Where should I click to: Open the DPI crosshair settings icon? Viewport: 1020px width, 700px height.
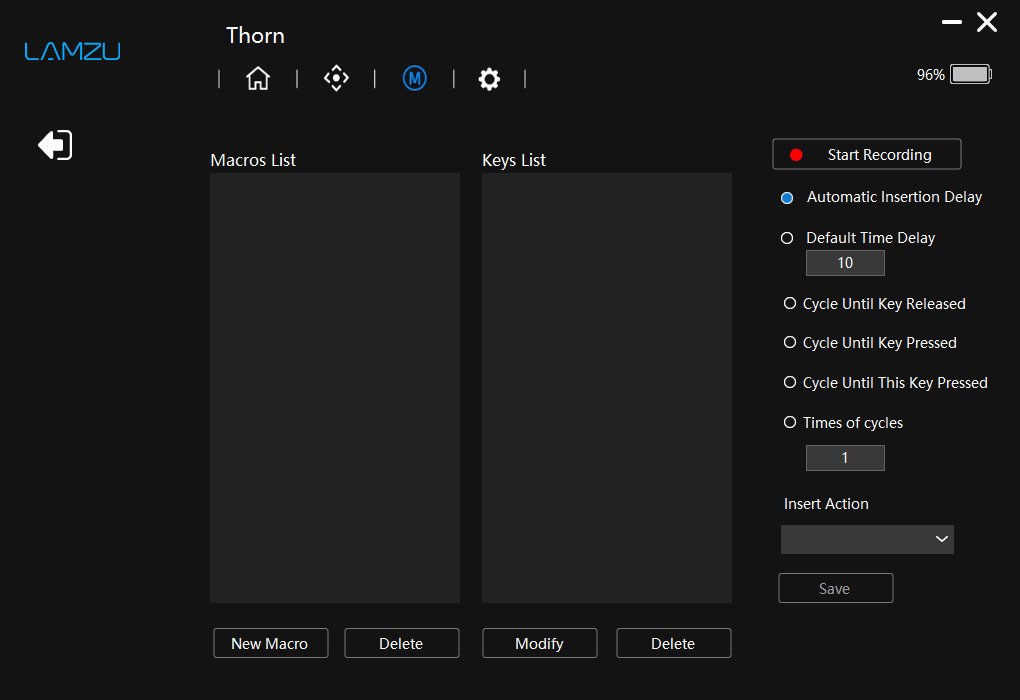click(336, 78)
